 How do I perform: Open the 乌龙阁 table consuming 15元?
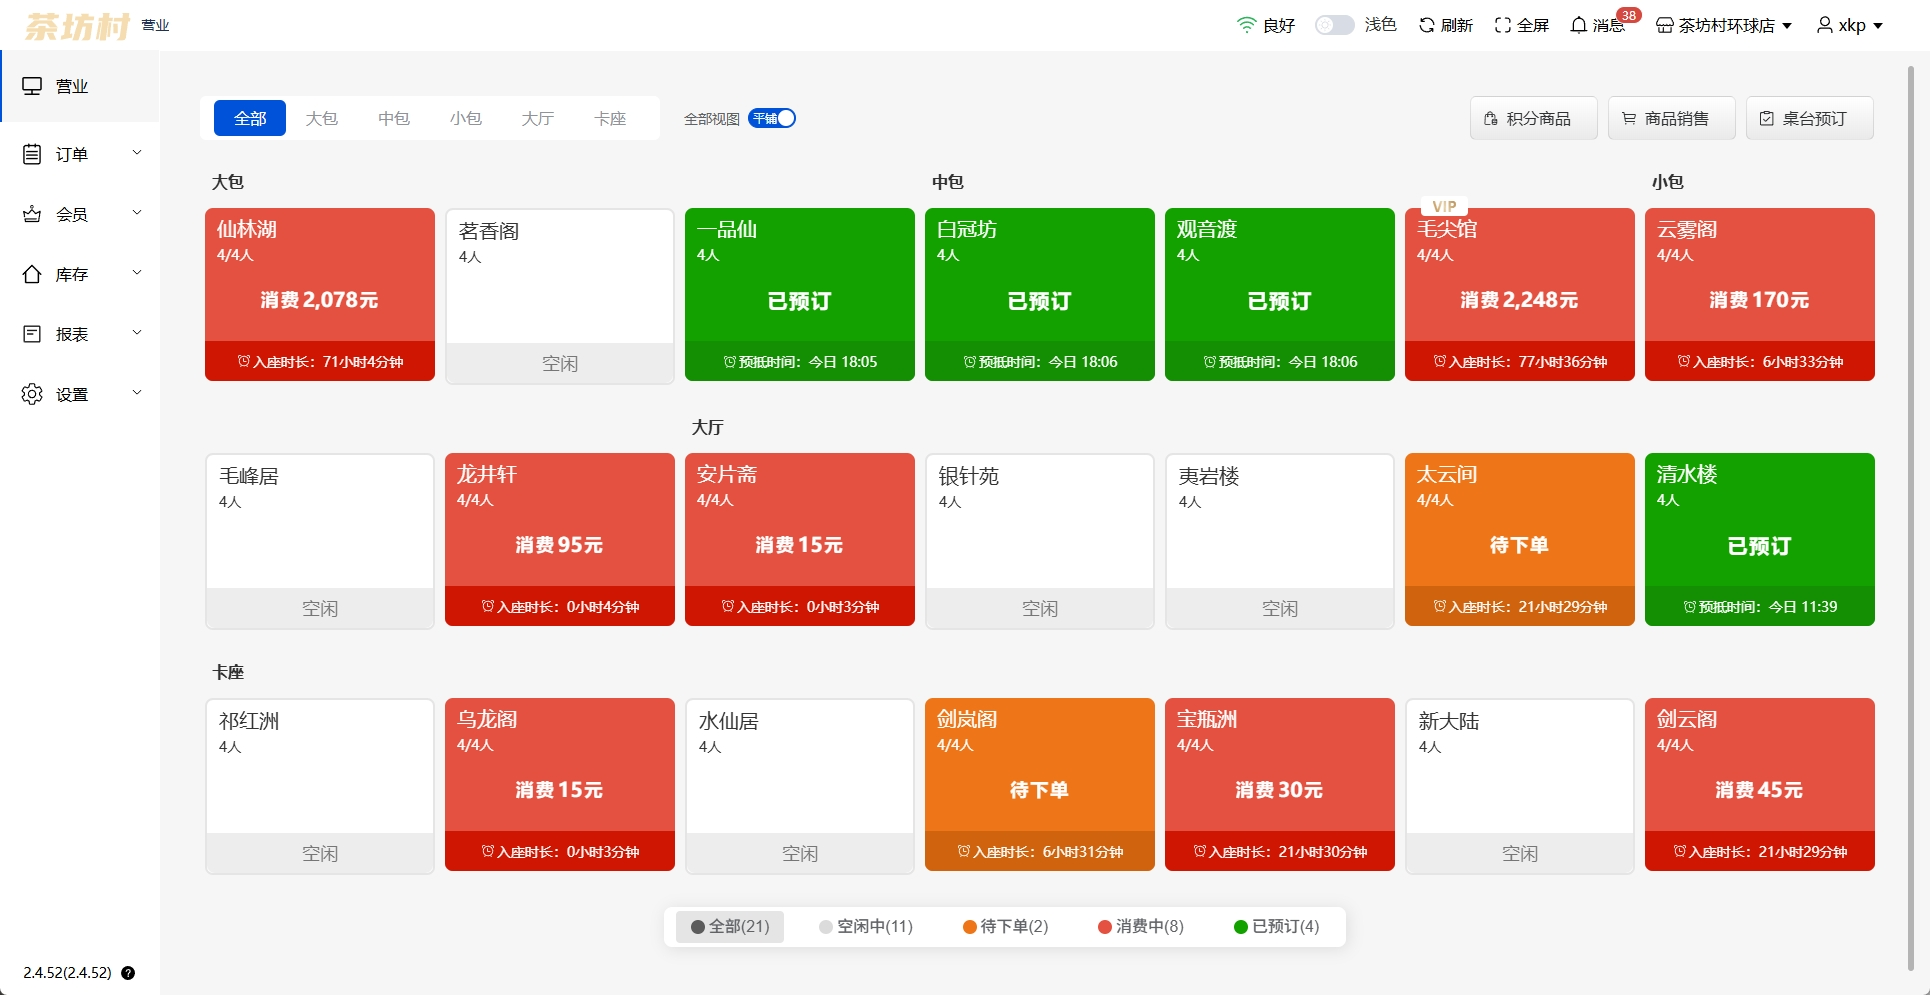coord(560,785)
